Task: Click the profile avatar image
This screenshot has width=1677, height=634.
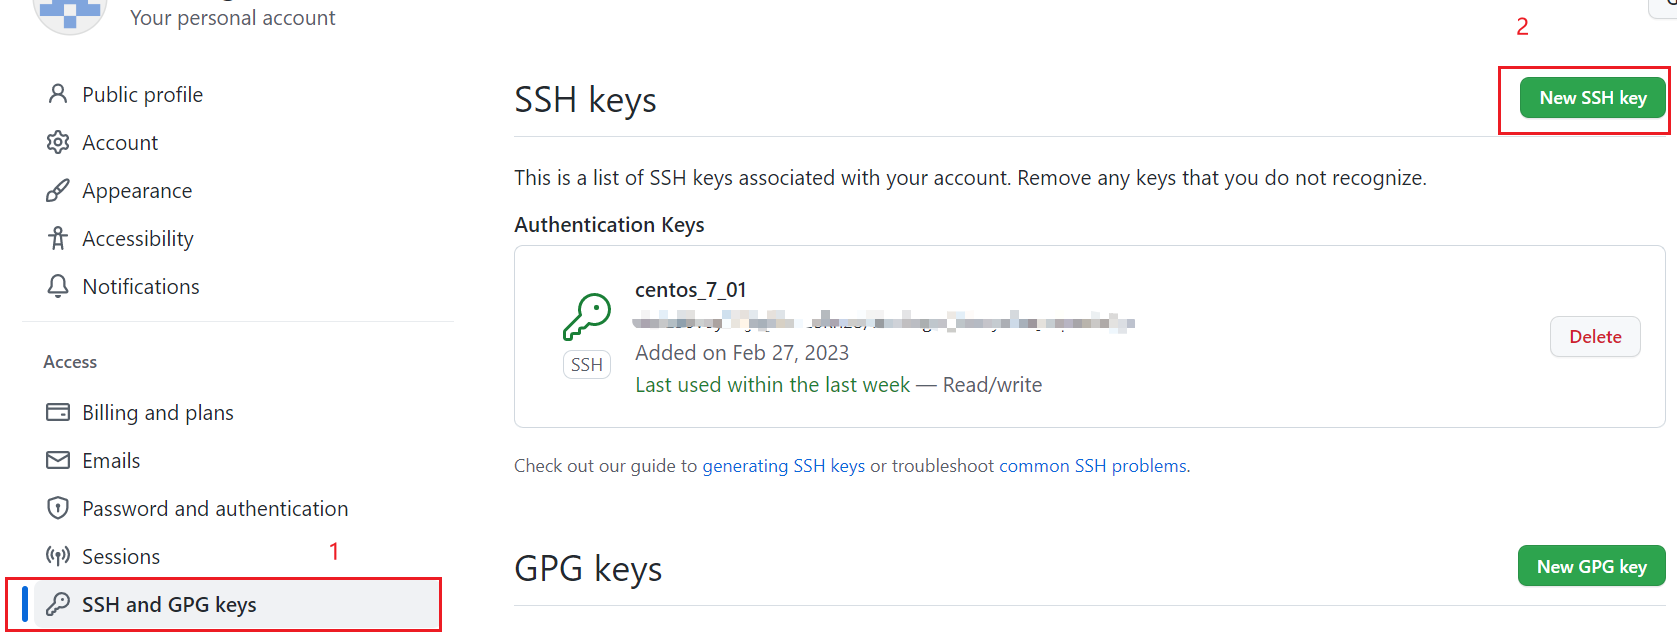Action: tap(70, 12)
